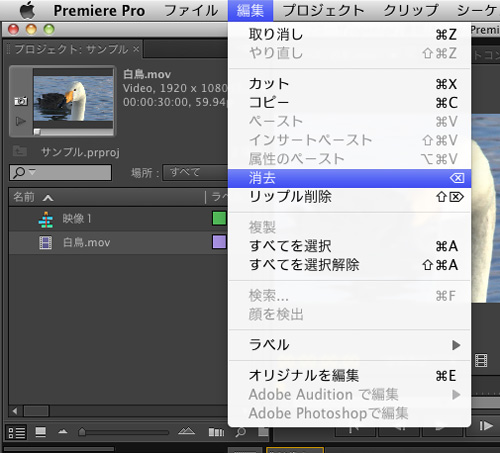
Task: Close the open 編集 menu
Action: (x=250, y=11)
